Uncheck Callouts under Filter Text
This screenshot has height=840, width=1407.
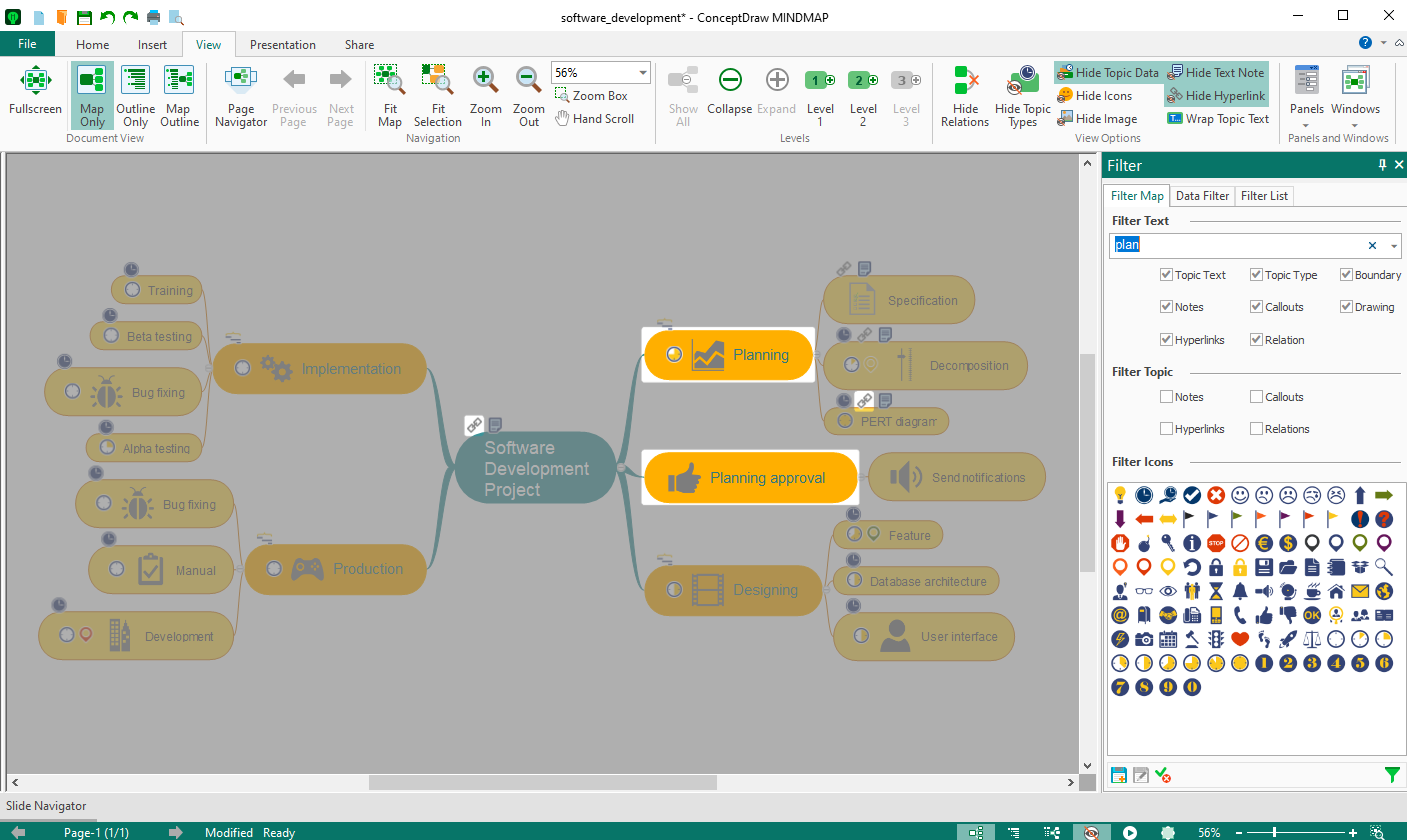point(1256,307)
